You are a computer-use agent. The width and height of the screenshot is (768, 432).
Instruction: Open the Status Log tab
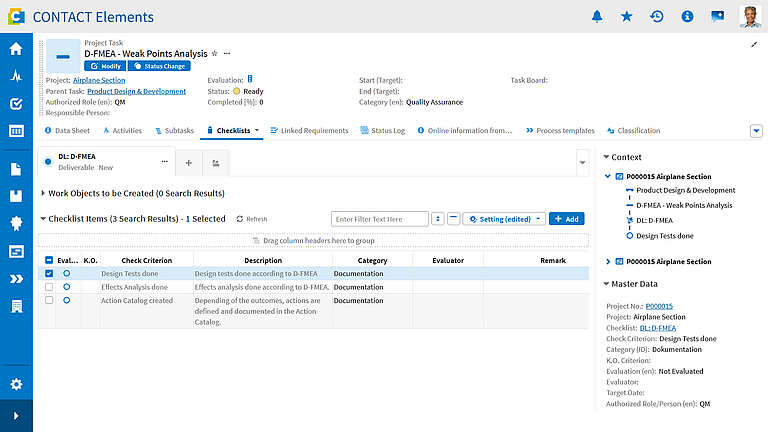pos(383,131)
